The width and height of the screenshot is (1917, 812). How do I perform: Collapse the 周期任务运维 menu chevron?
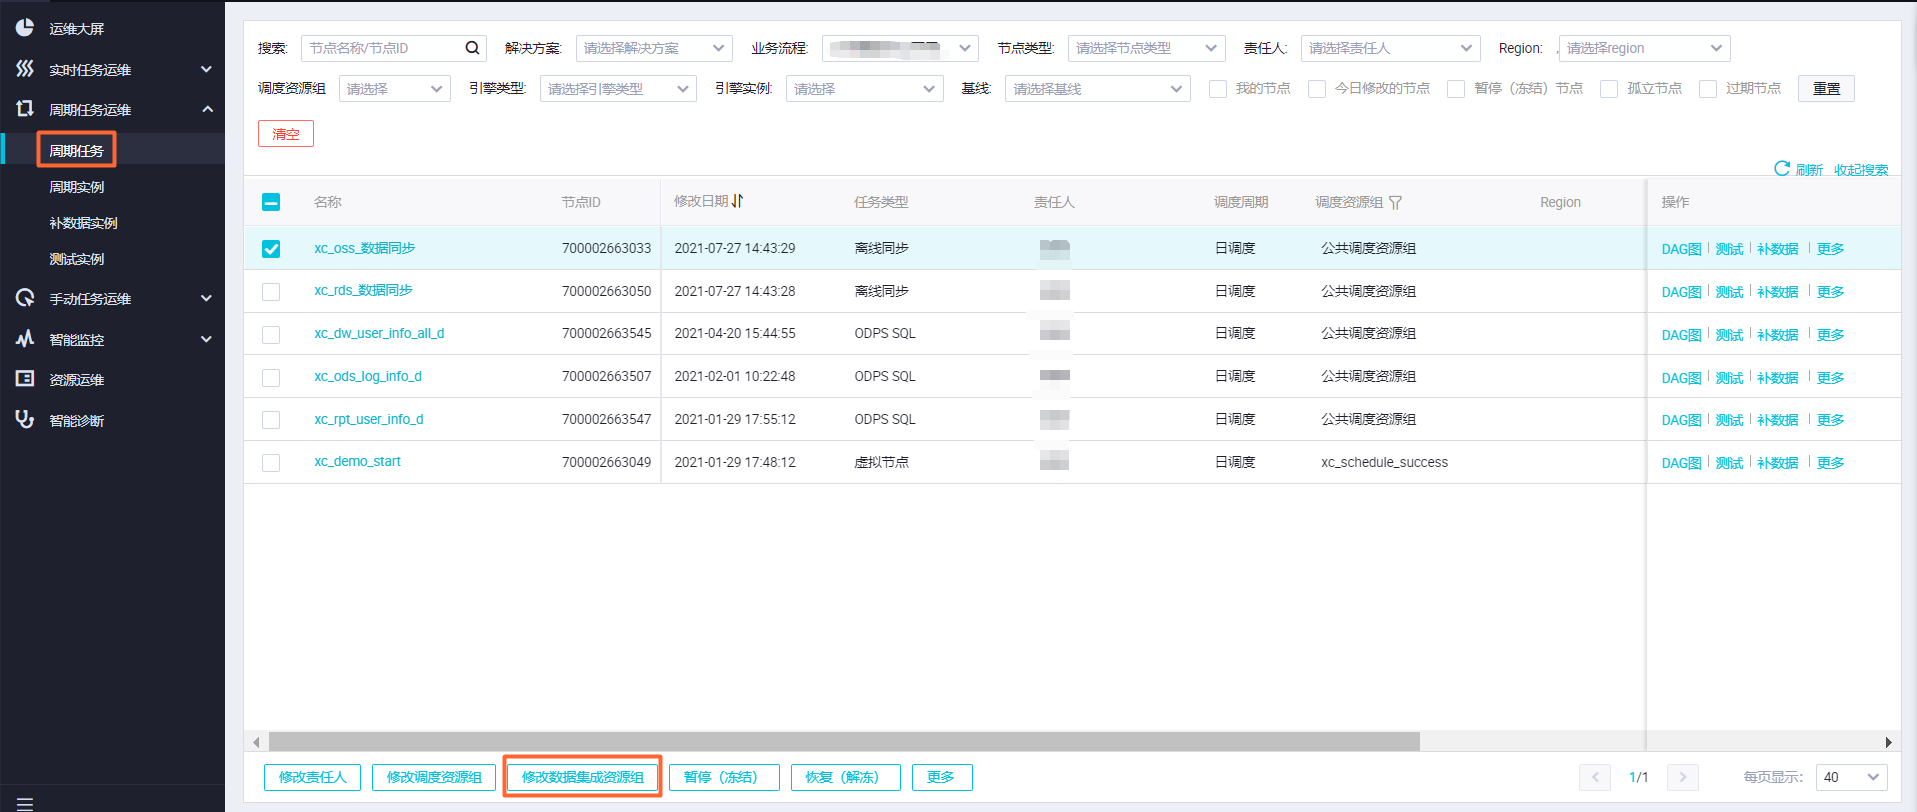click(x=207, y=109)
